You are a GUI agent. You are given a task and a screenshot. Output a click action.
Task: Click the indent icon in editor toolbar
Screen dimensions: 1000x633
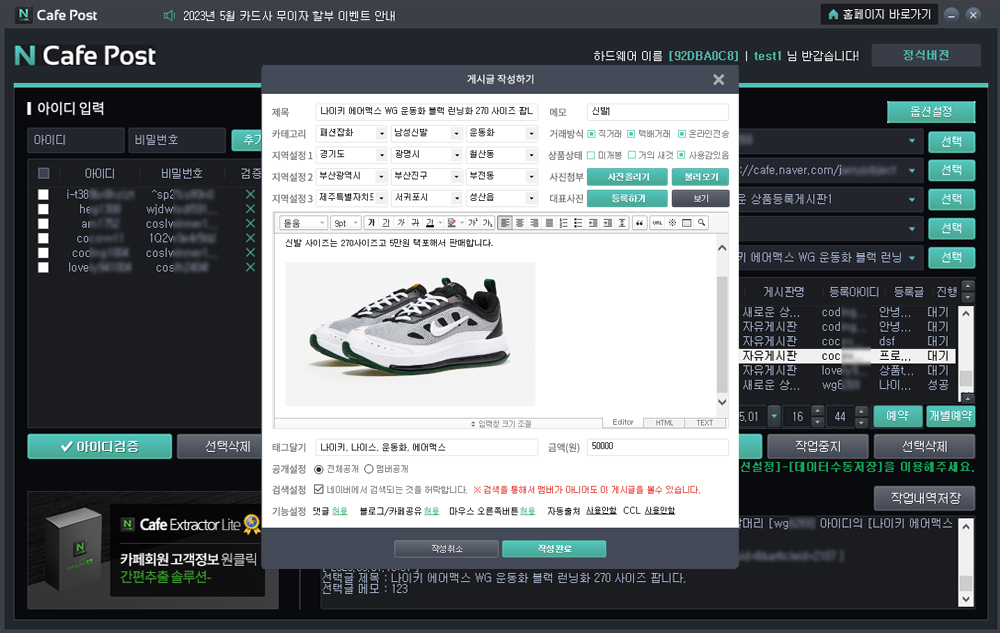coord(608,222)
